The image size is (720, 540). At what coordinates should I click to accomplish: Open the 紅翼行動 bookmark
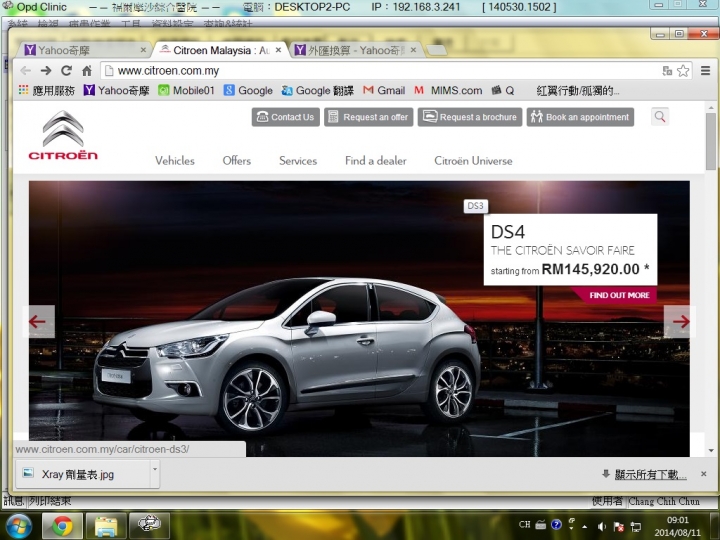[578, 90]
